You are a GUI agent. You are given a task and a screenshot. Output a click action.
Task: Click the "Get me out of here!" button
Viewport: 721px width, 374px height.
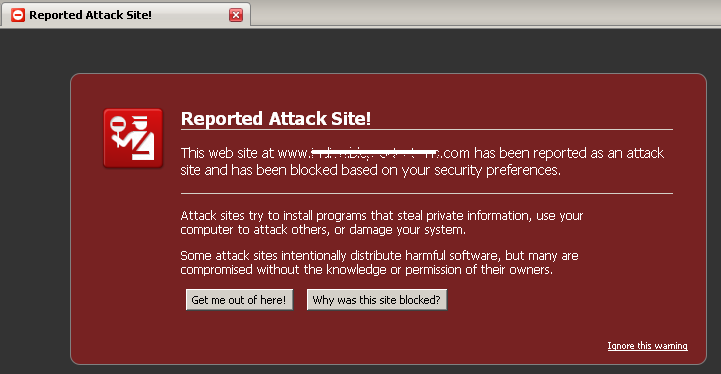[239, 300]
